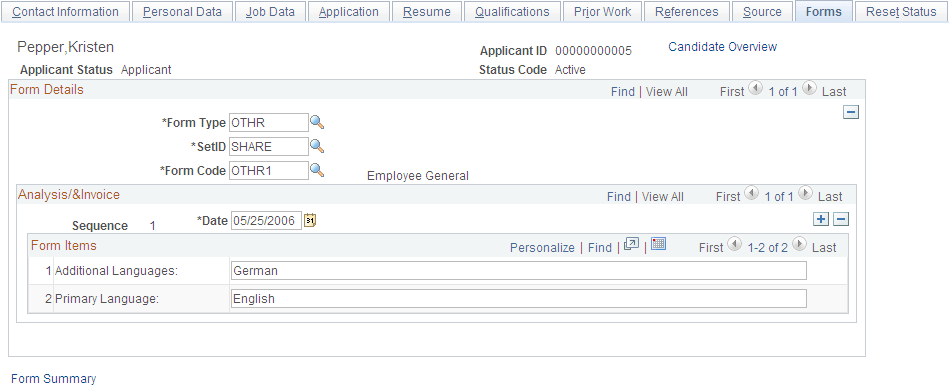Click Find in Form Items header

(600, 248)
